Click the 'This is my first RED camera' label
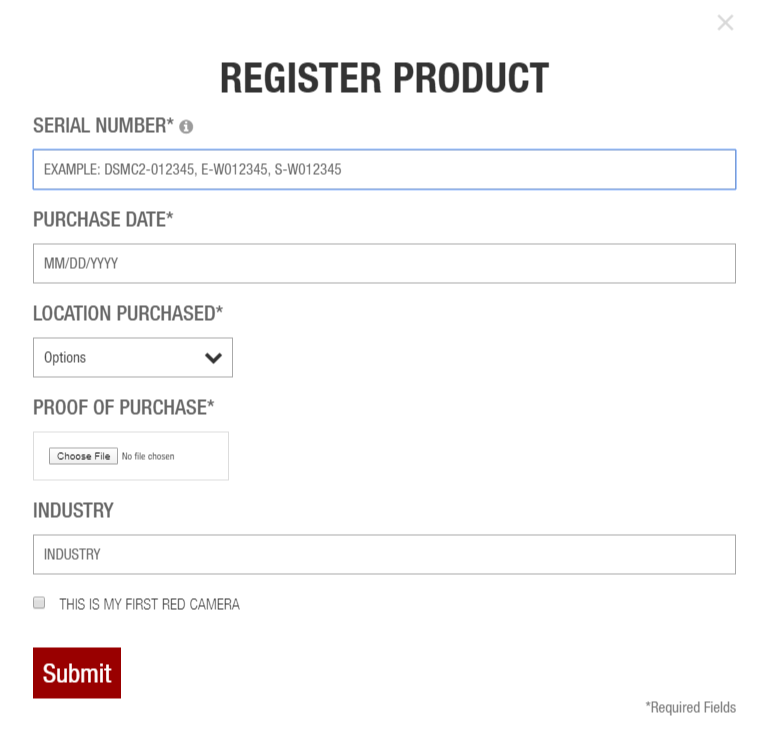769x755 pixels. (150, 604)
